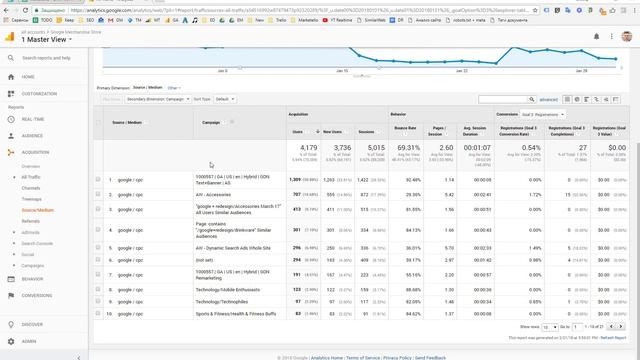Screen dimensions: 640x360
Task: Open Social section in sidebar
Action: click(x=28, y=254)
